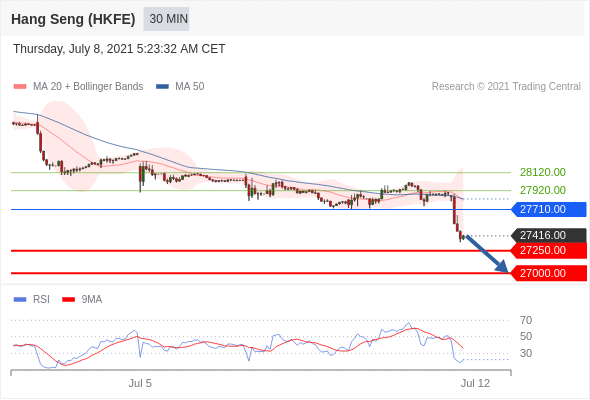Click the 30 MIN timeframe button

(166, 19)
